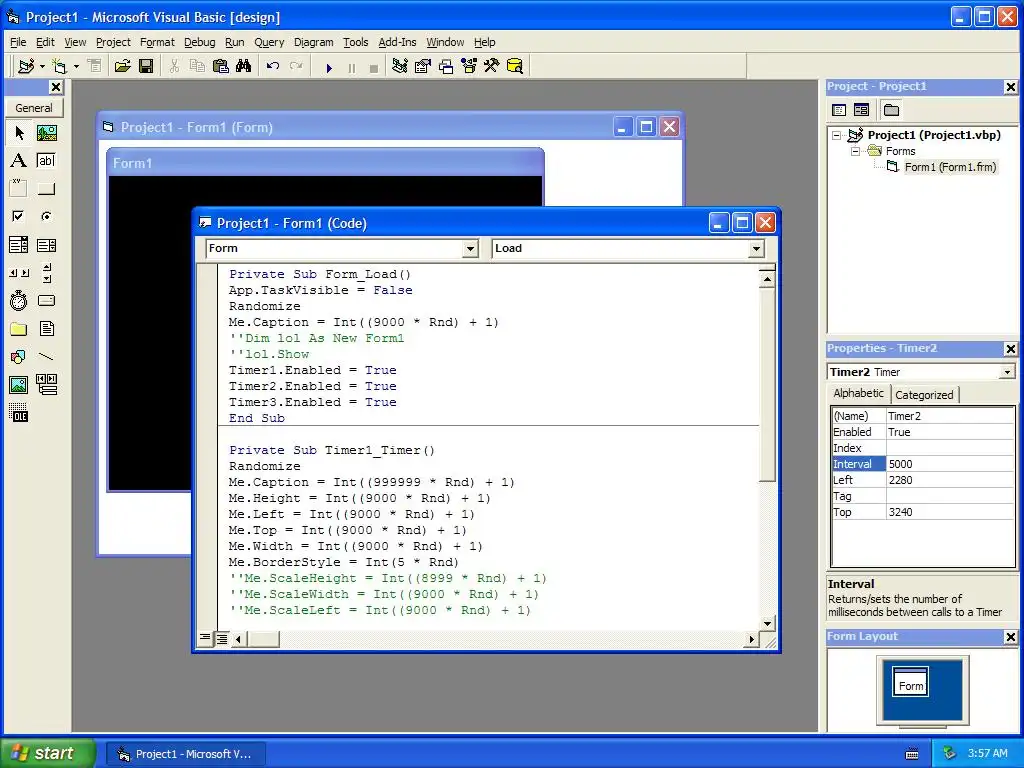Screen dimensions: 1024x768
Task: Click the code scroll down arrow
Action: [767, 623]
